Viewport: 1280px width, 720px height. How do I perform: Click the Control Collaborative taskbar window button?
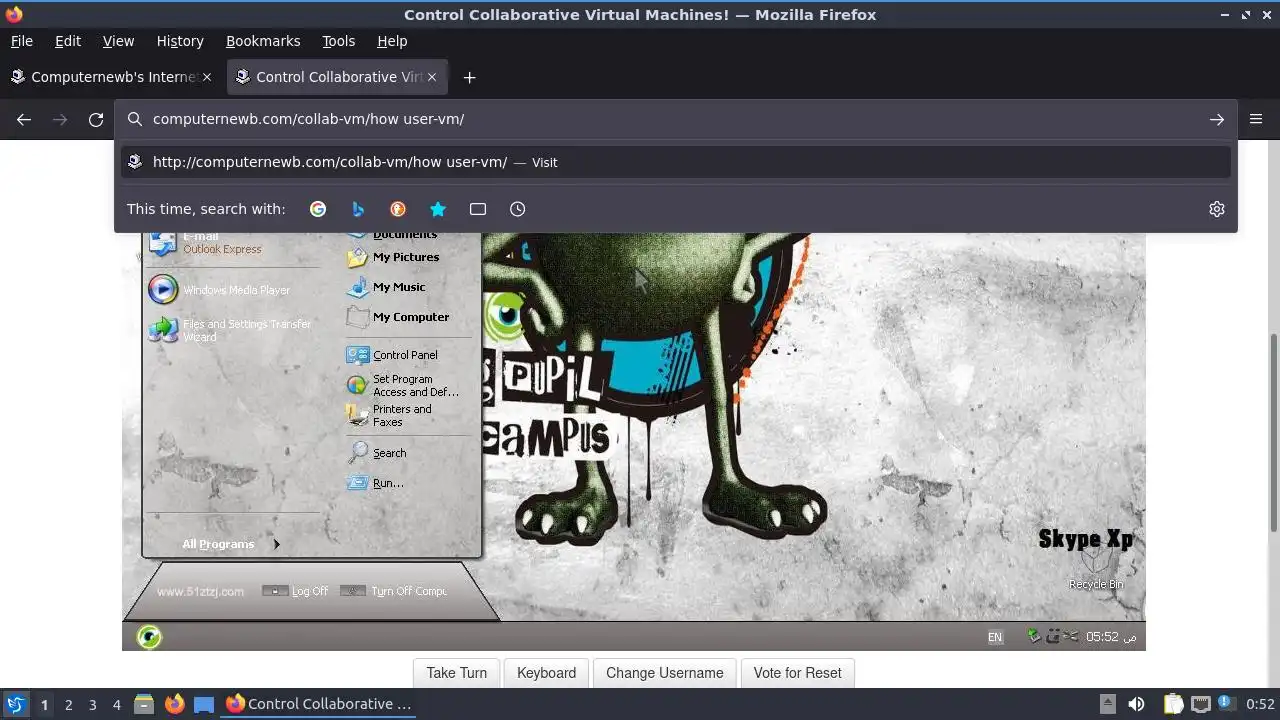[320, 704]
